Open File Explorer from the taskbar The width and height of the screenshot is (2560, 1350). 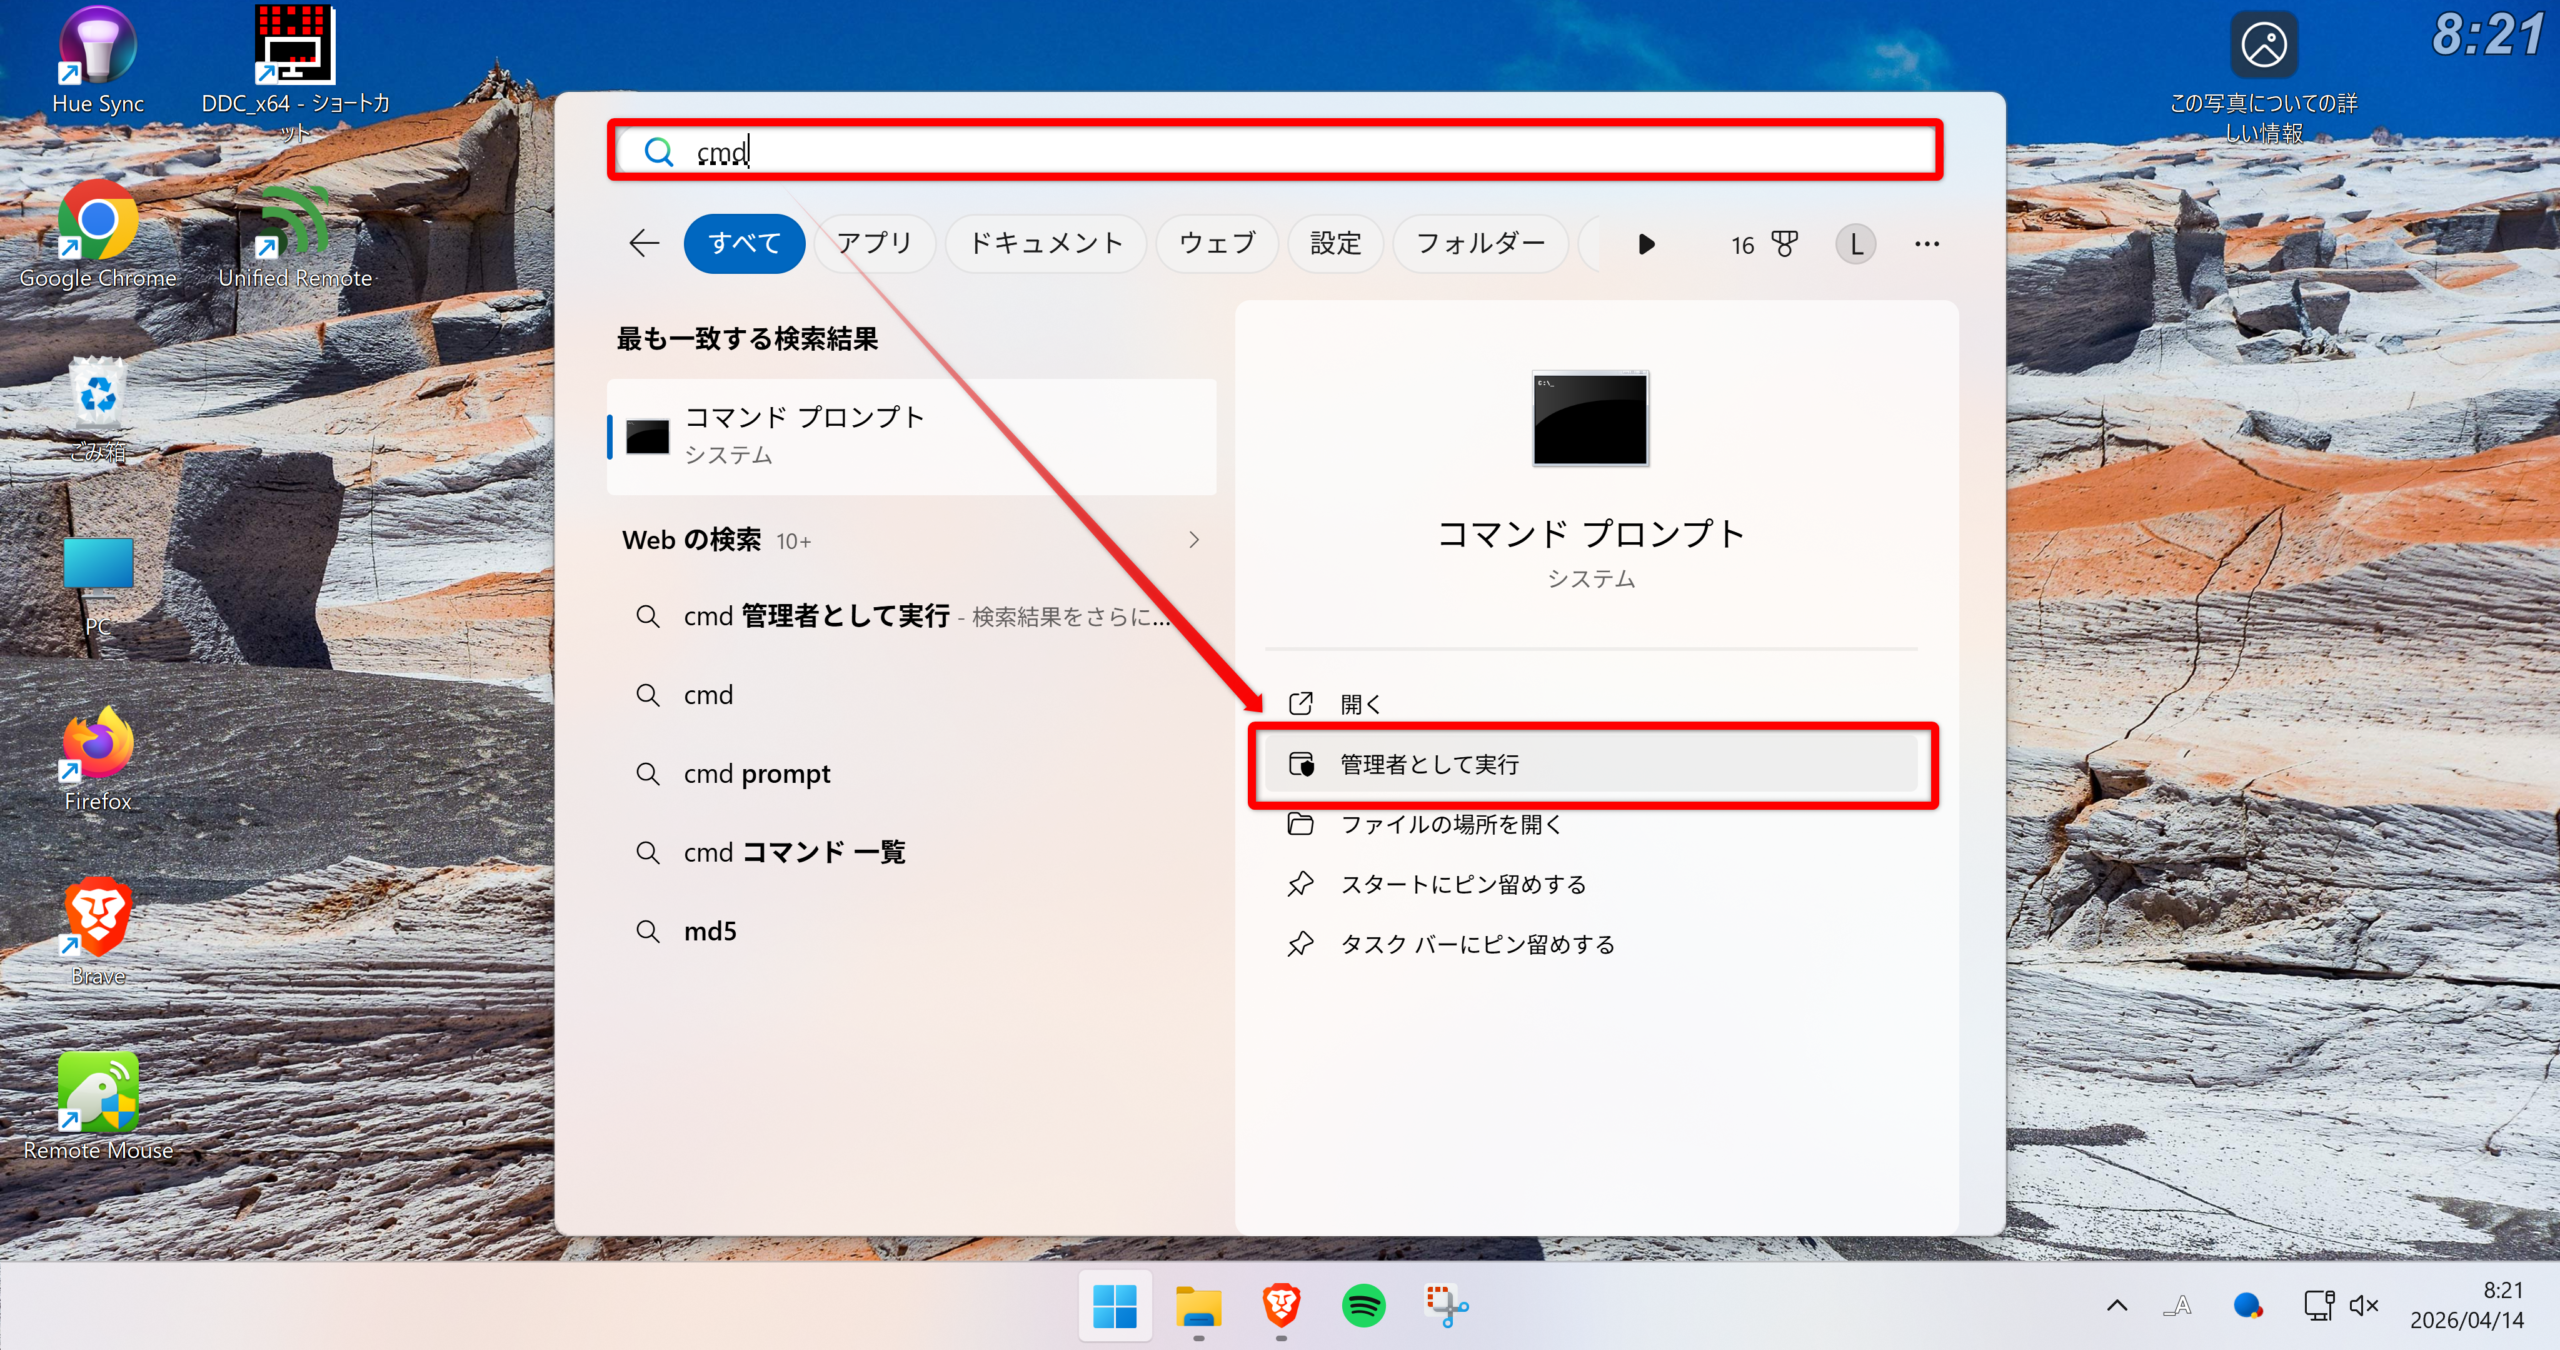pos(1198,1305)
